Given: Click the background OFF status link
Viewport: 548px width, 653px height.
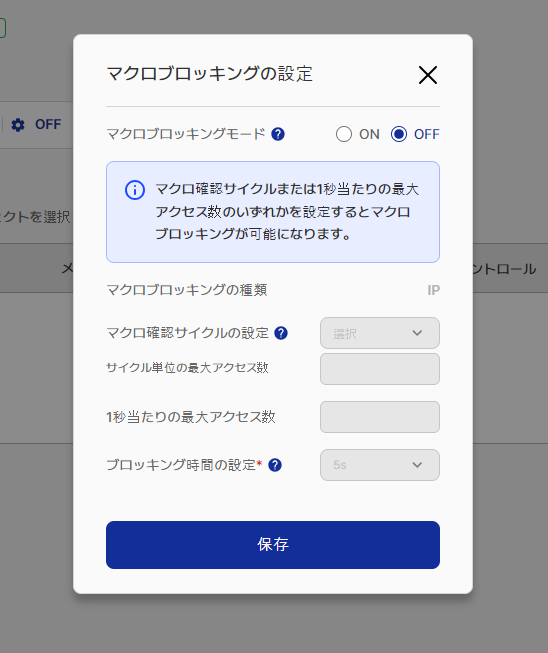Looking at the screenshot, I should coord(48,124).
